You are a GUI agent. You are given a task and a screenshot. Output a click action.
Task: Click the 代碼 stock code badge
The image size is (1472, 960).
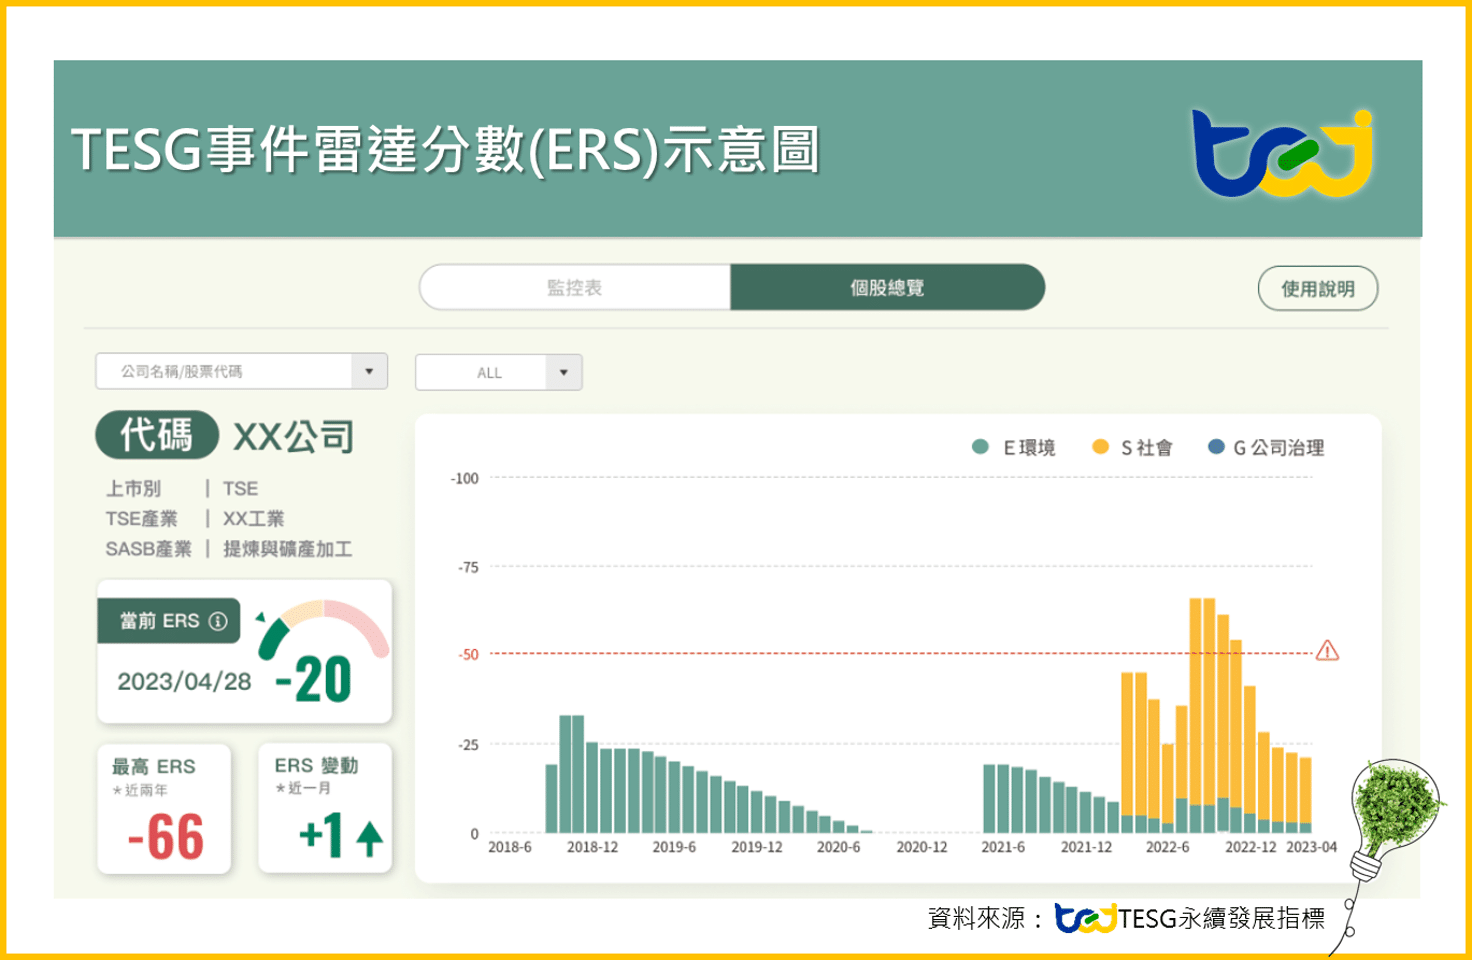pos(157,436)
